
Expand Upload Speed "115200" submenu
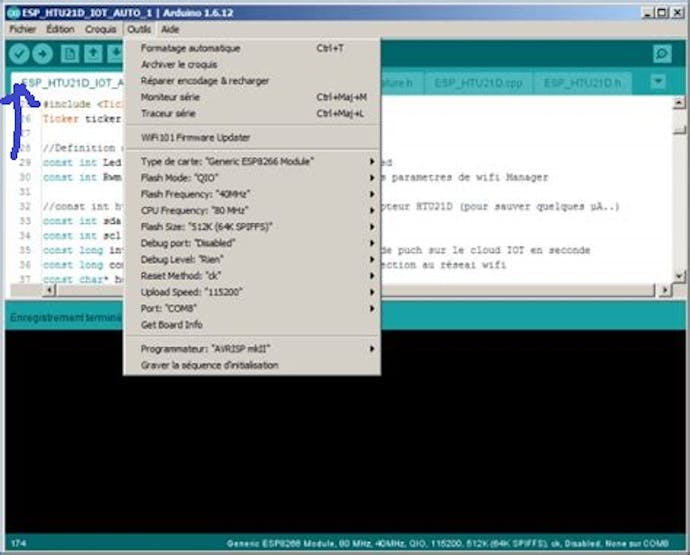click(252, 292)
